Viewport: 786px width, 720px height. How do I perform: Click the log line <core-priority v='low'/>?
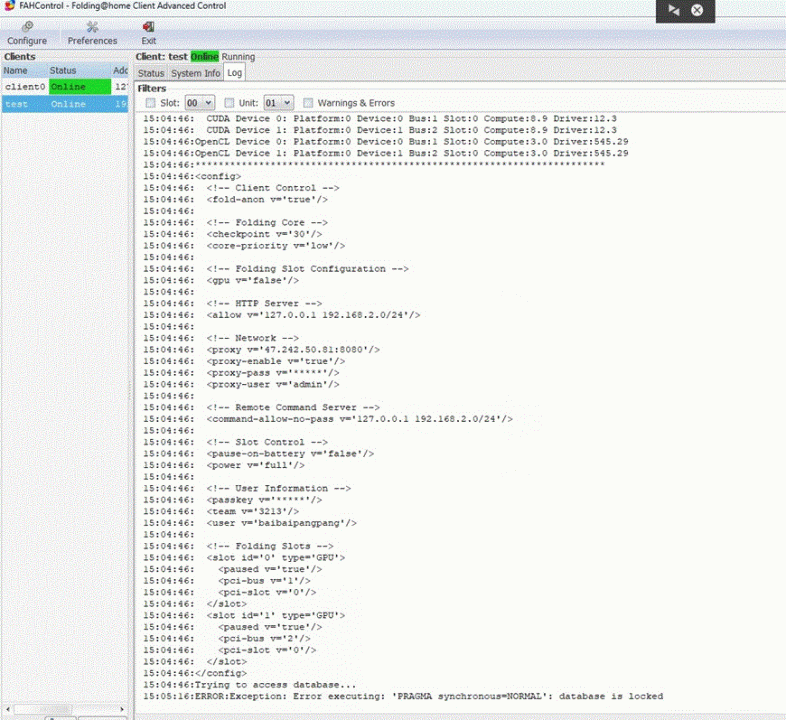pos(244,246)
